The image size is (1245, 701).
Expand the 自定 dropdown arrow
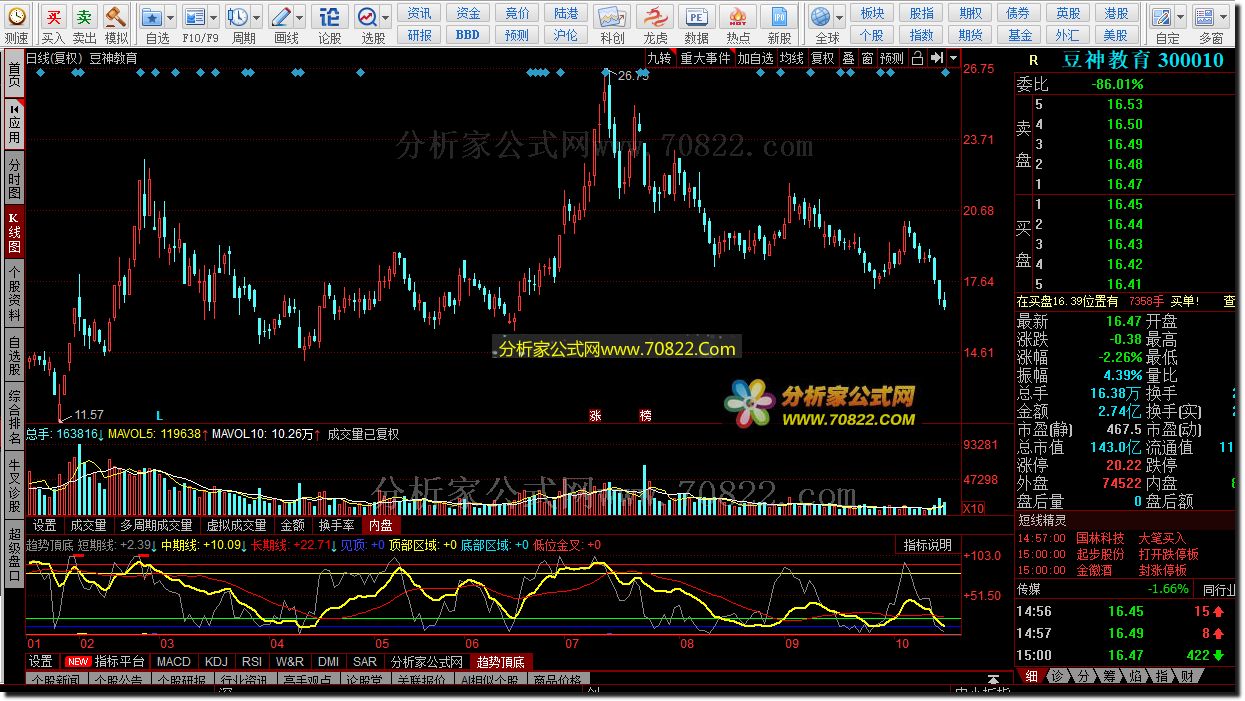tap(1180, 18)
